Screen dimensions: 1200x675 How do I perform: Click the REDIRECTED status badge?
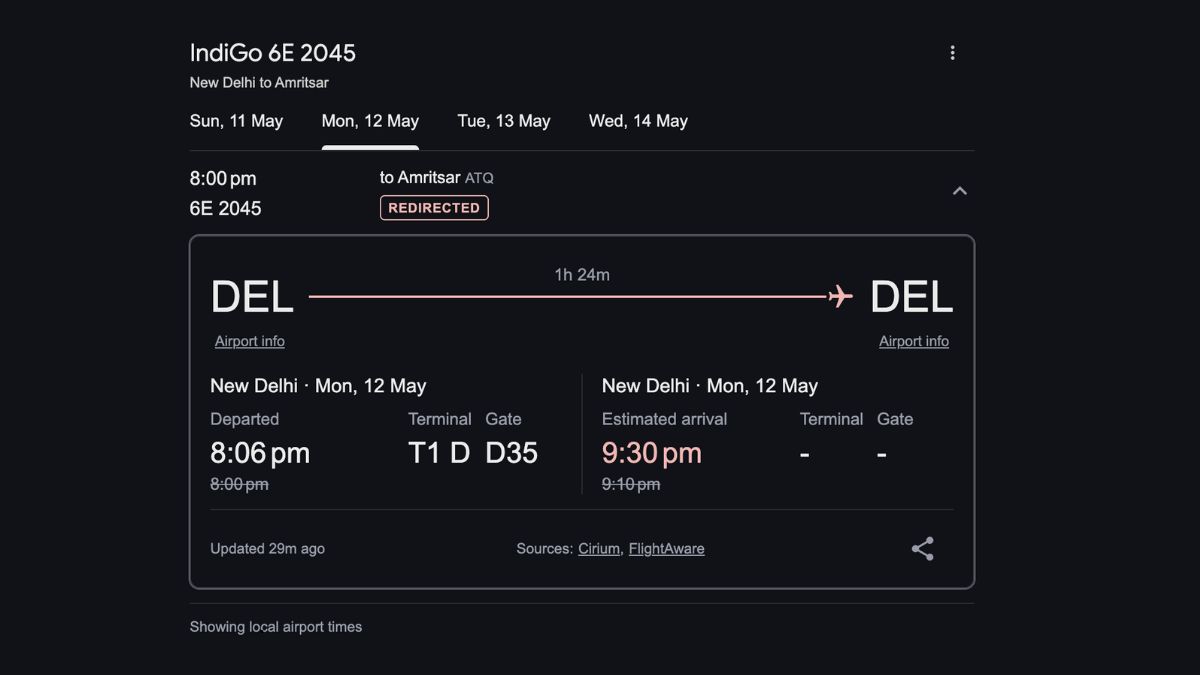(x=434, y=208)
